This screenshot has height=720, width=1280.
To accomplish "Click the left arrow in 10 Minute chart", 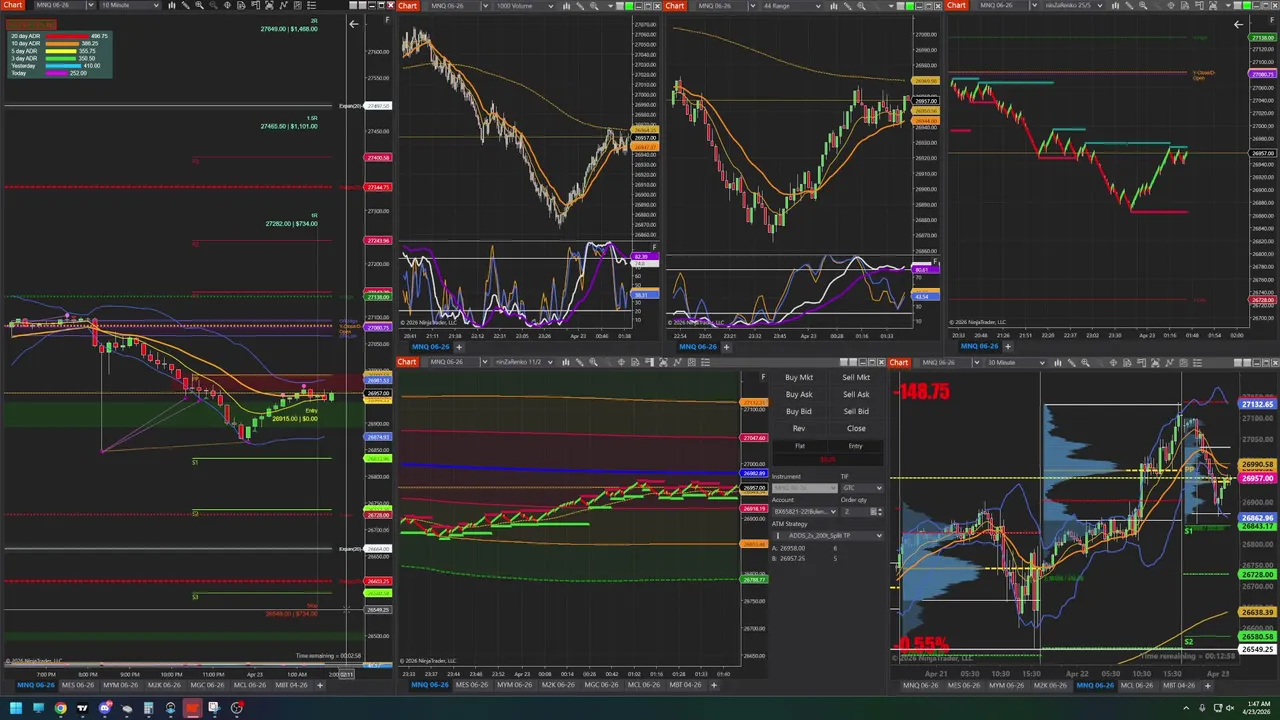I will coord(353,24).
